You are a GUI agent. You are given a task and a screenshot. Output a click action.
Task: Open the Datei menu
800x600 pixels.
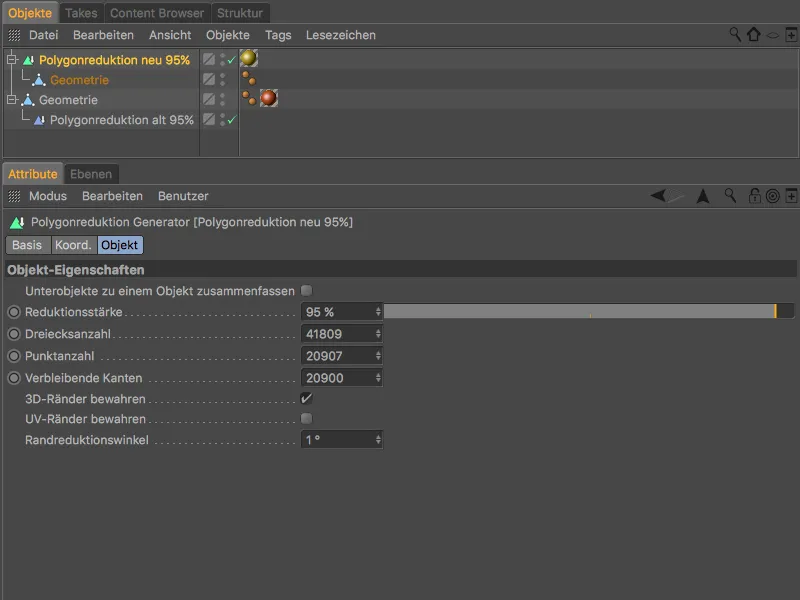point(43,35)
